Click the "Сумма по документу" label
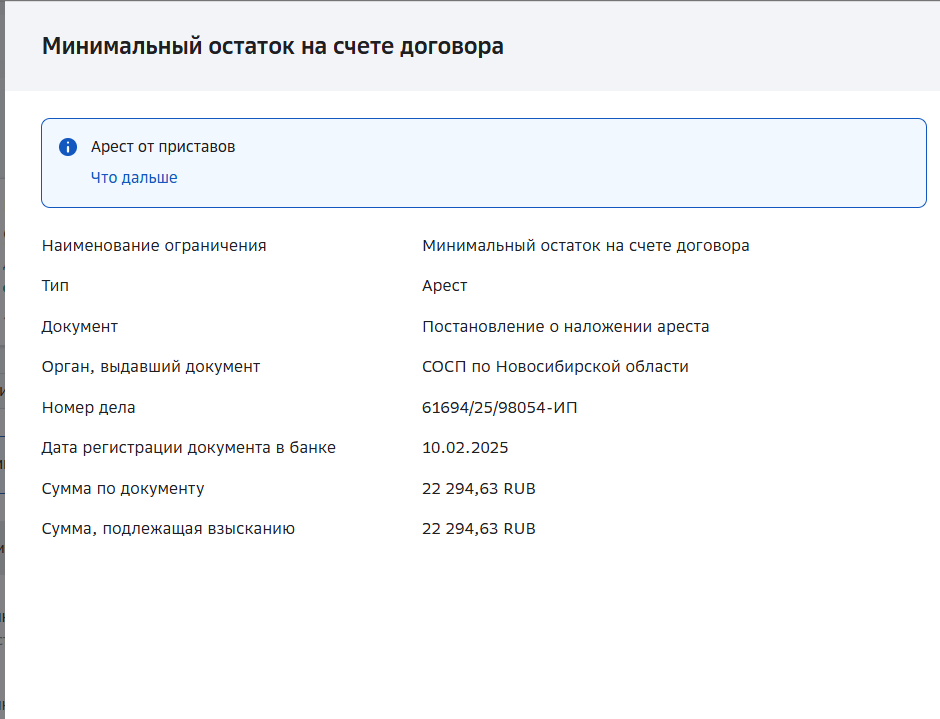940x719 pixels. click(123, 489)
